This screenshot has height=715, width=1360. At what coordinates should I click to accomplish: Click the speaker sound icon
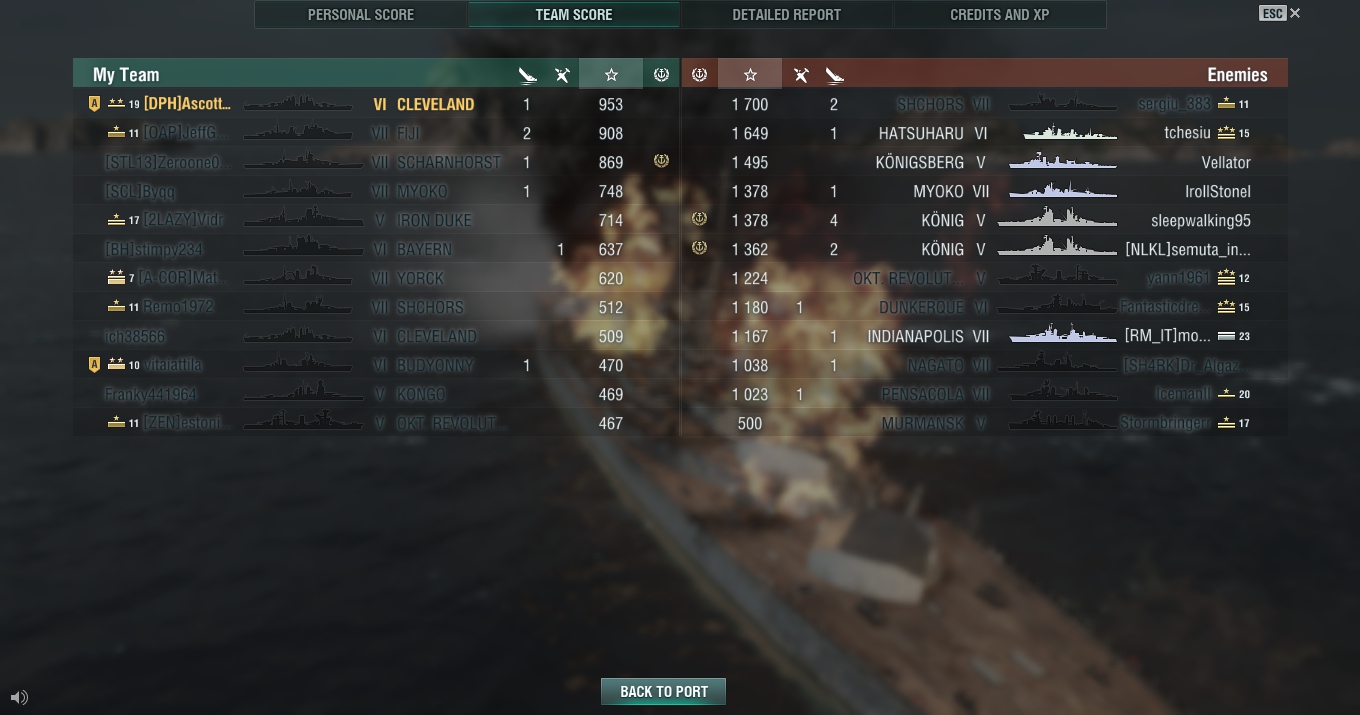point(19,697)
